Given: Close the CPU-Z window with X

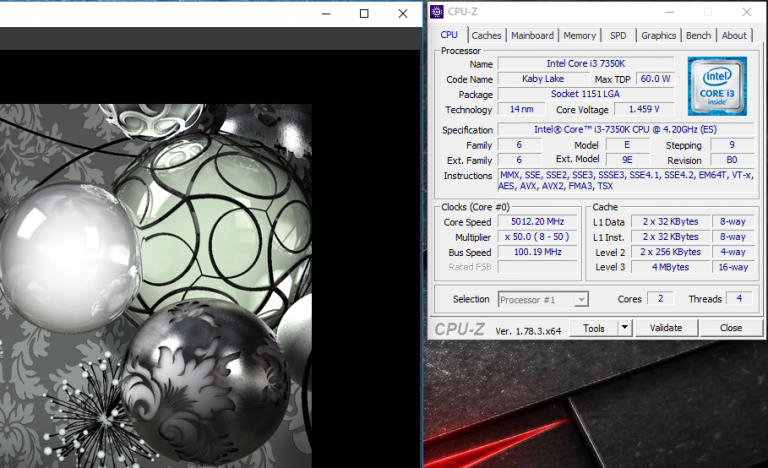Looking at the screenshot, I should (746, 12).
